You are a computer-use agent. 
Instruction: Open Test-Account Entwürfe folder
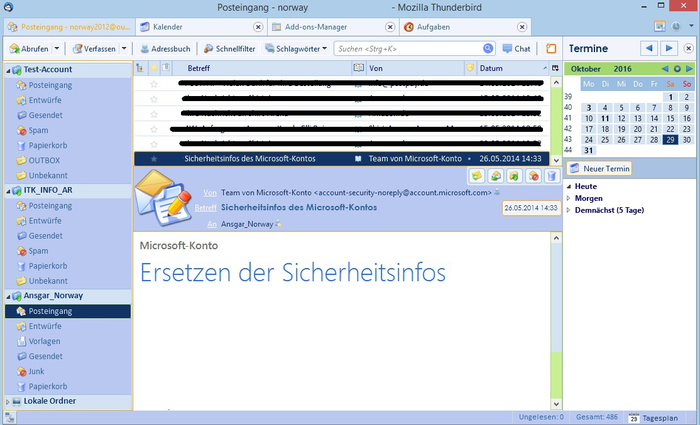pyautogui.click(x=45, y=100)
